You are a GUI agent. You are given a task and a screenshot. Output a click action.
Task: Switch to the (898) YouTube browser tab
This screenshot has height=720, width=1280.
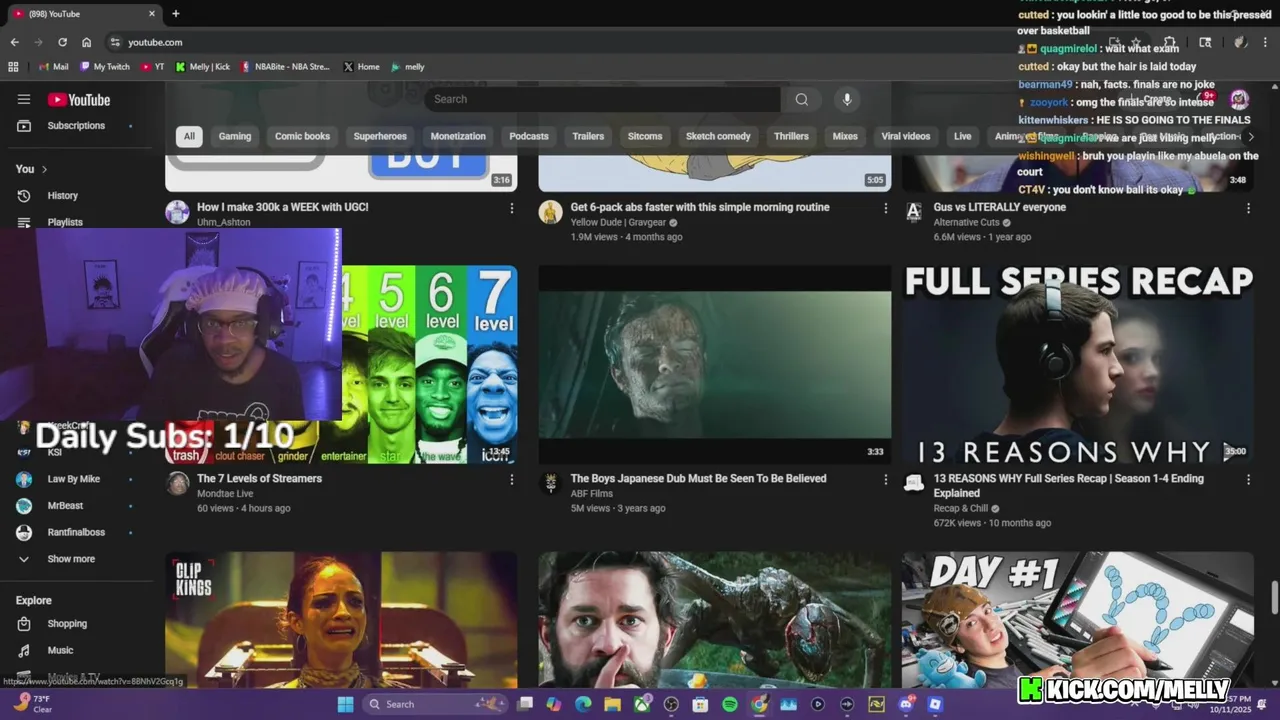click(x=84, y=14)
